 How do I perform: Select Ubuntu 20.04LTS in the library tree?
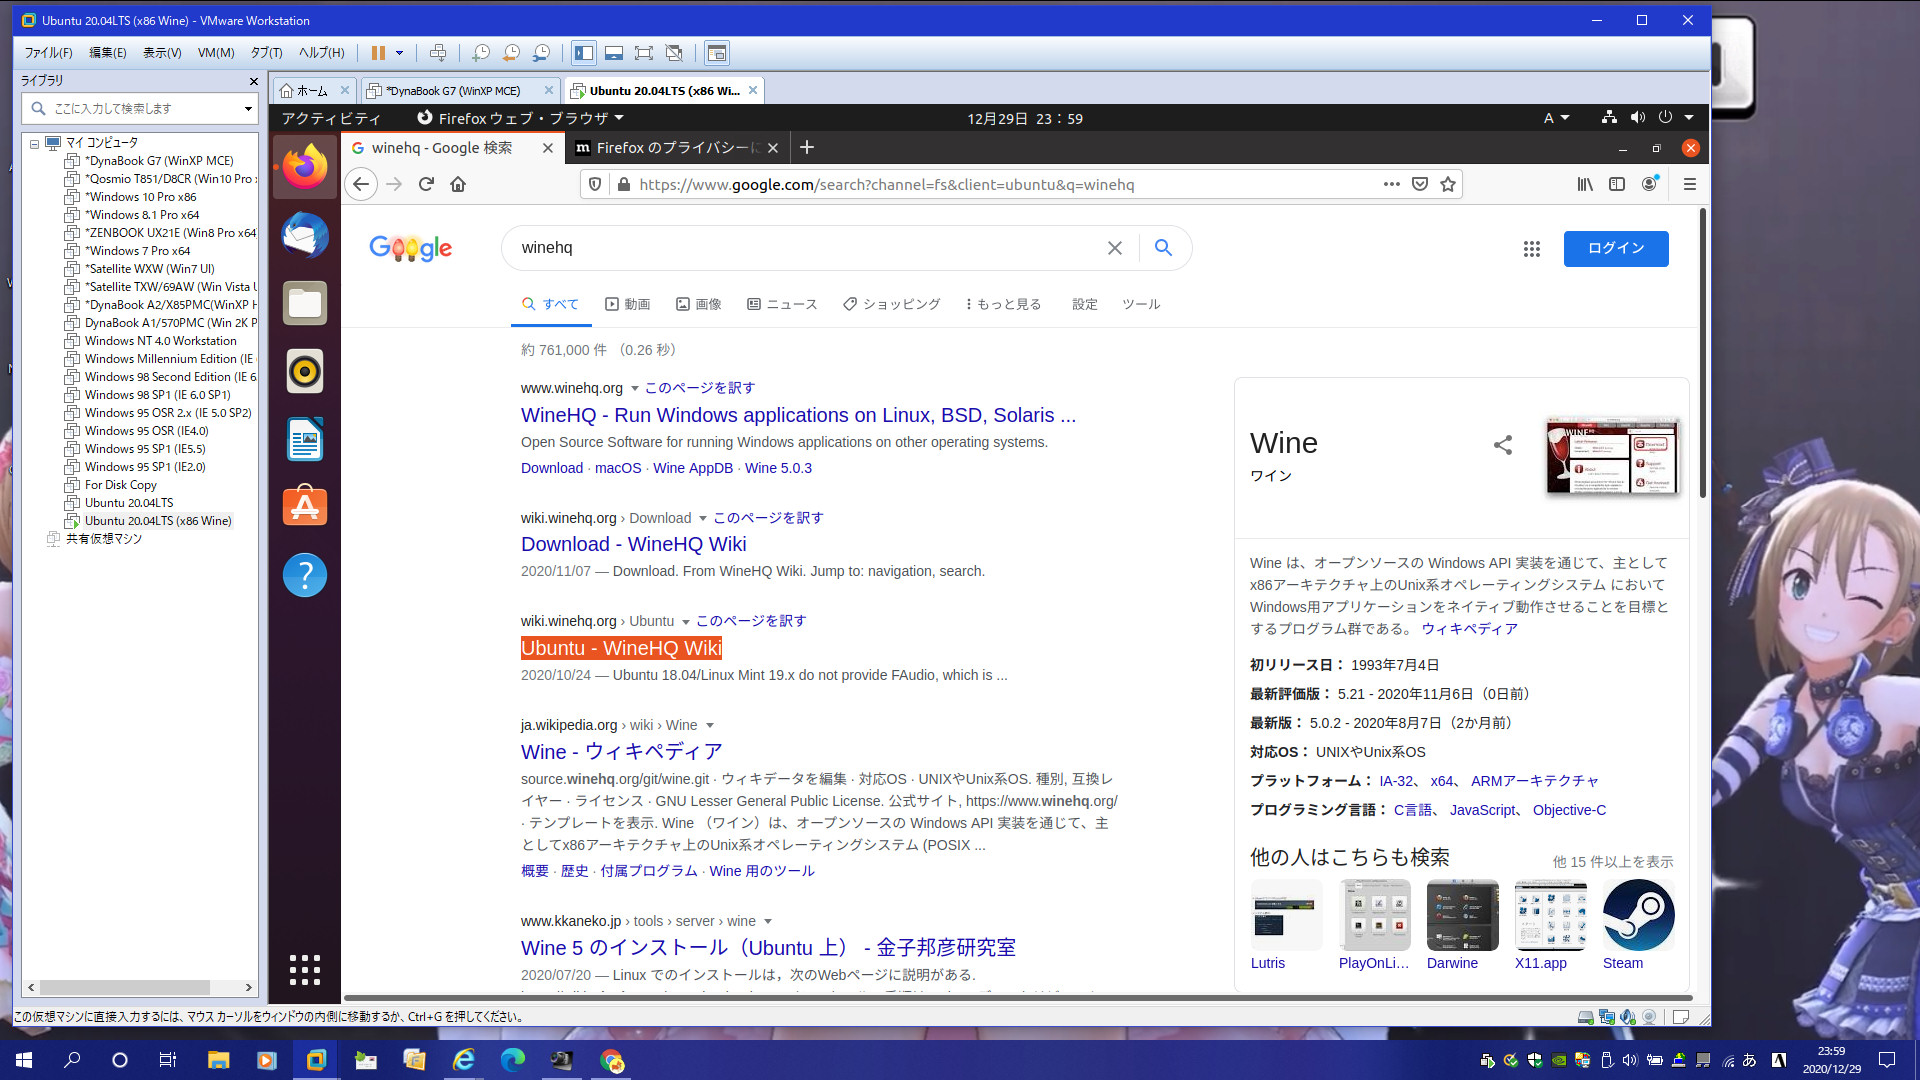[129, 503]
